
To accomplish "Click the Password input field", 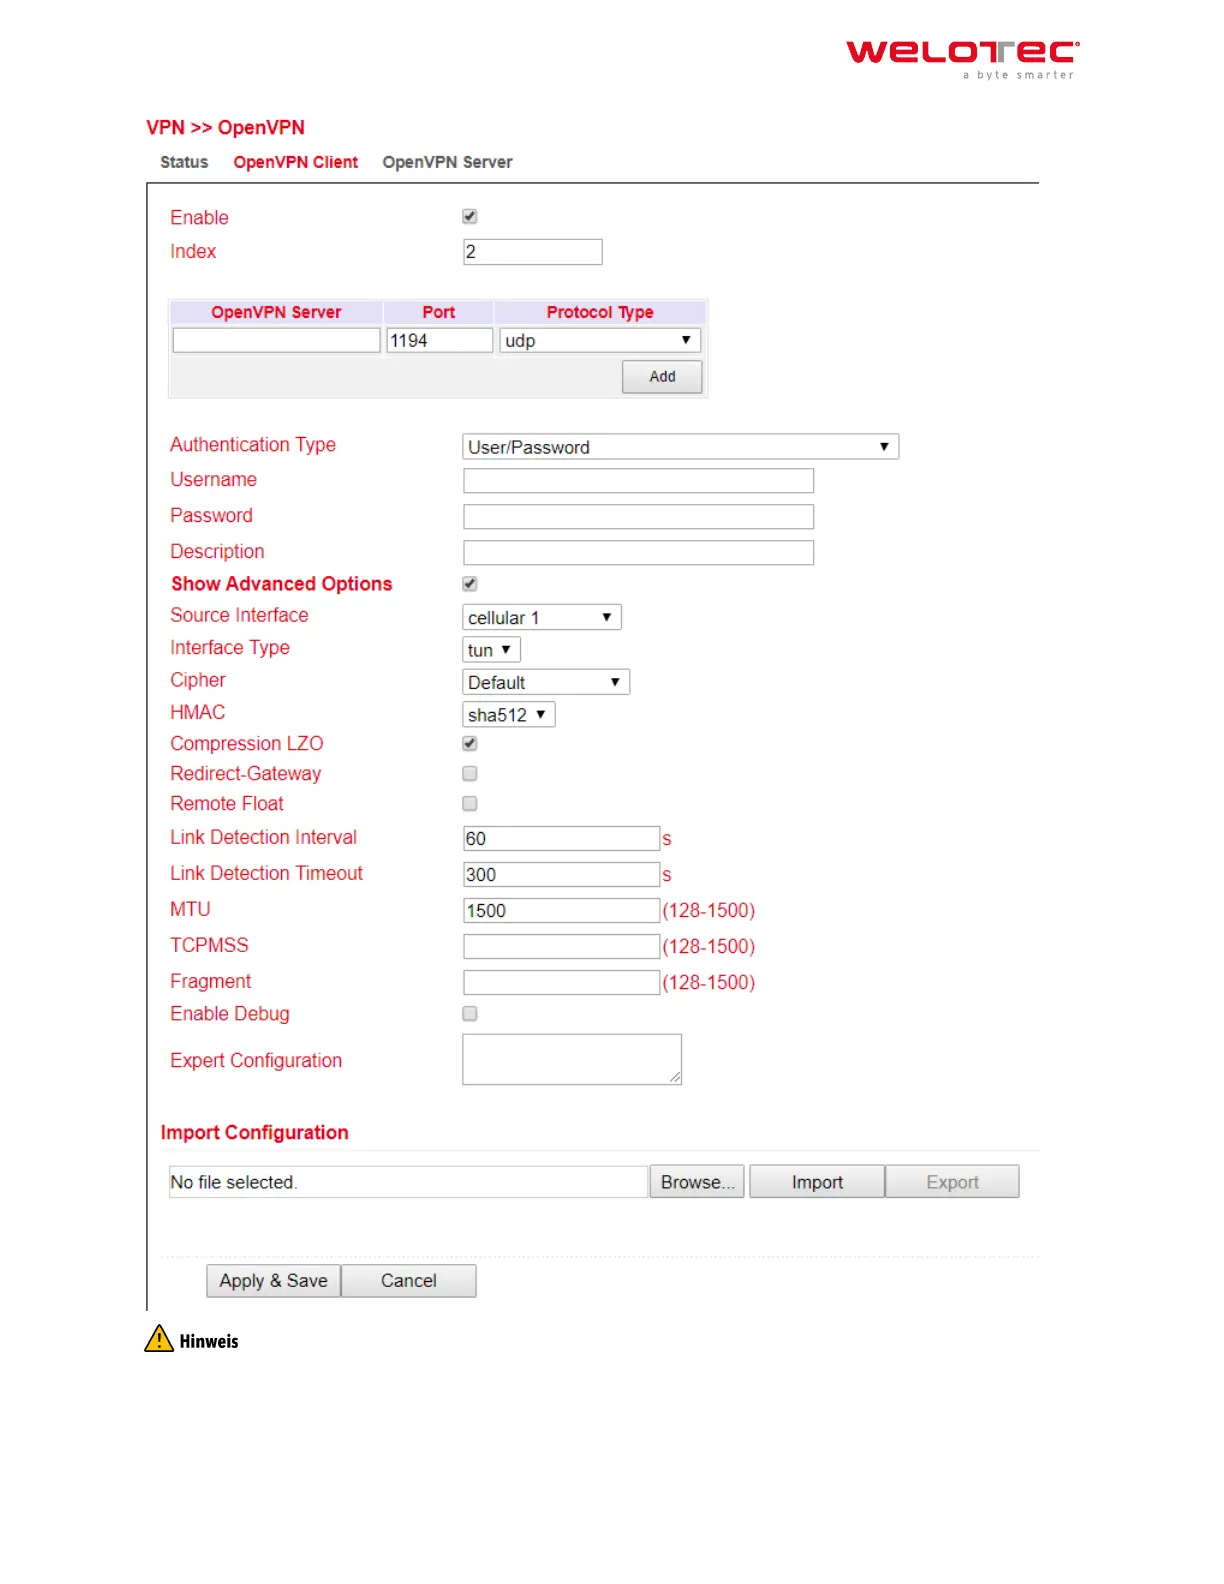I will 638,517.
